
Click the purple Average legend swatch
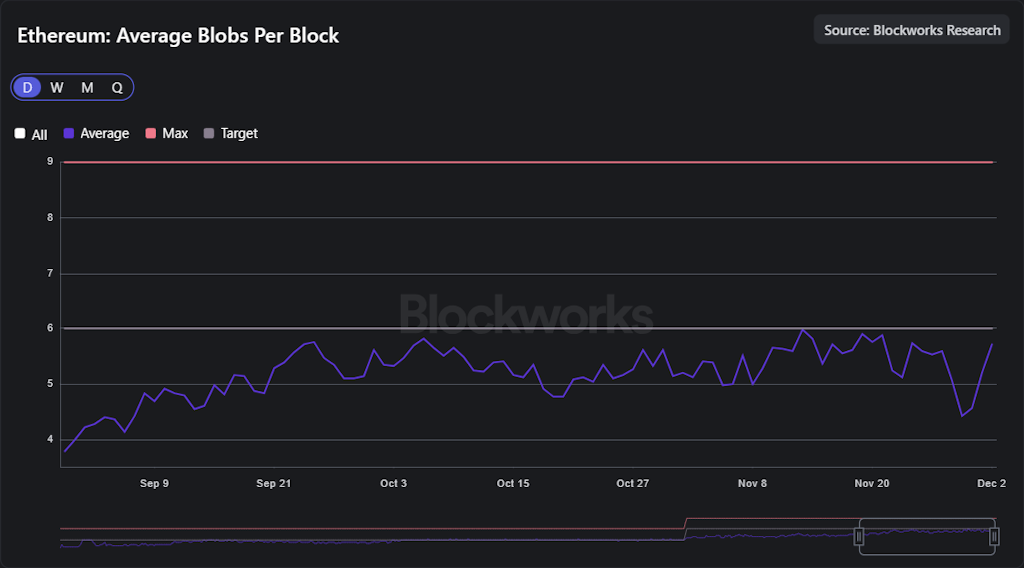tap(69, 133)
